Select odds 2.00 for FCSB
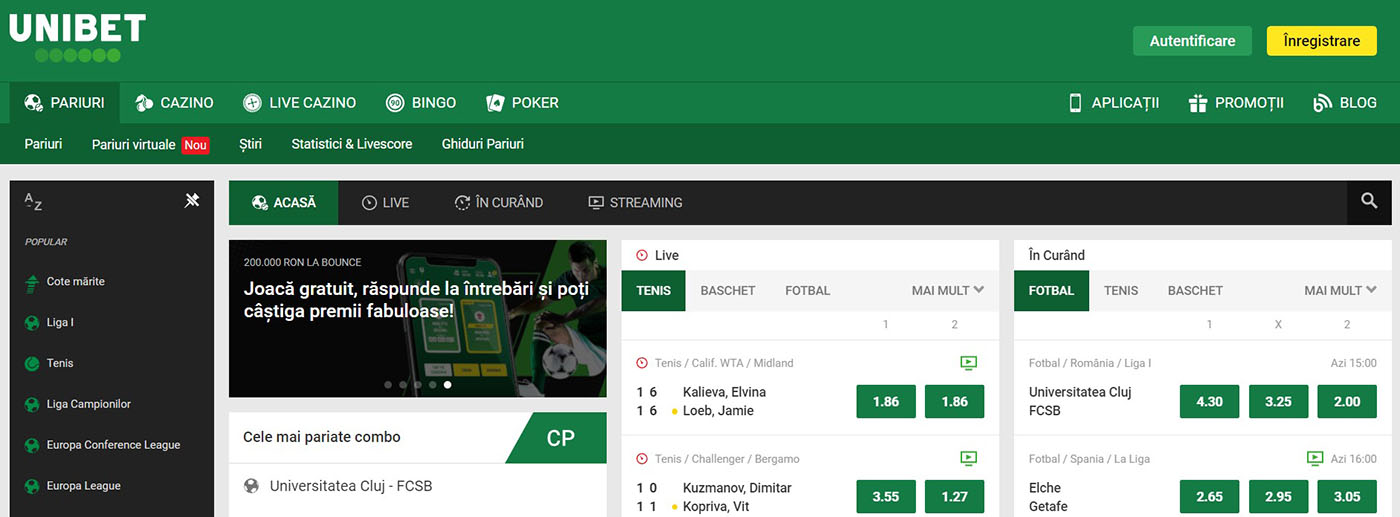 (1347, 401)
